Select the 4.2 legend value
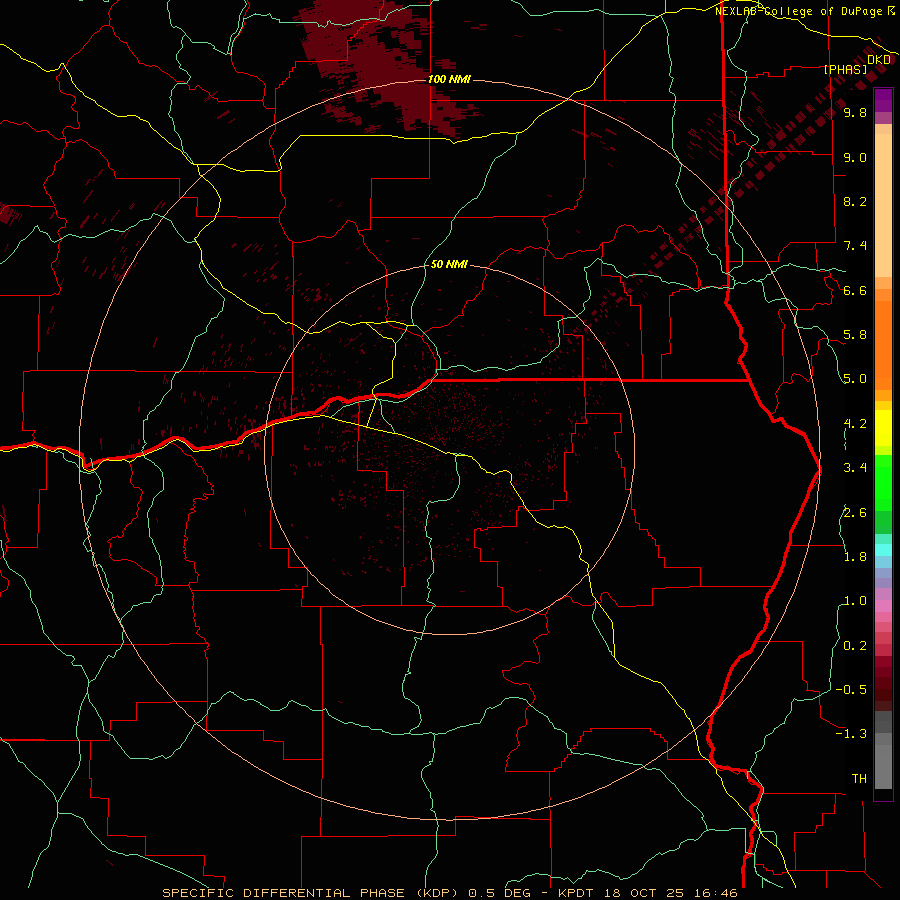The width and height of the screenshot is (900, 900). pyautogui.click(x=855, y=424)
